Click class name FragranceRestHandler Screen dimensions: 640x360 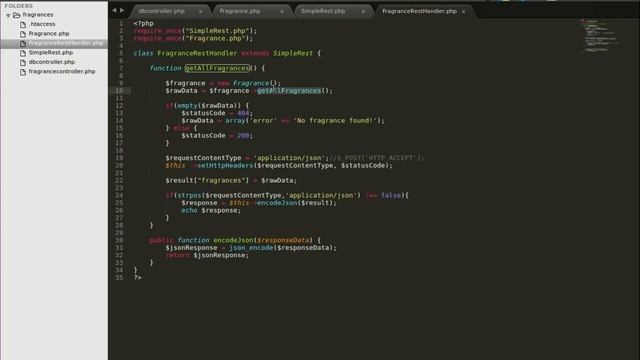coord(197,53)
